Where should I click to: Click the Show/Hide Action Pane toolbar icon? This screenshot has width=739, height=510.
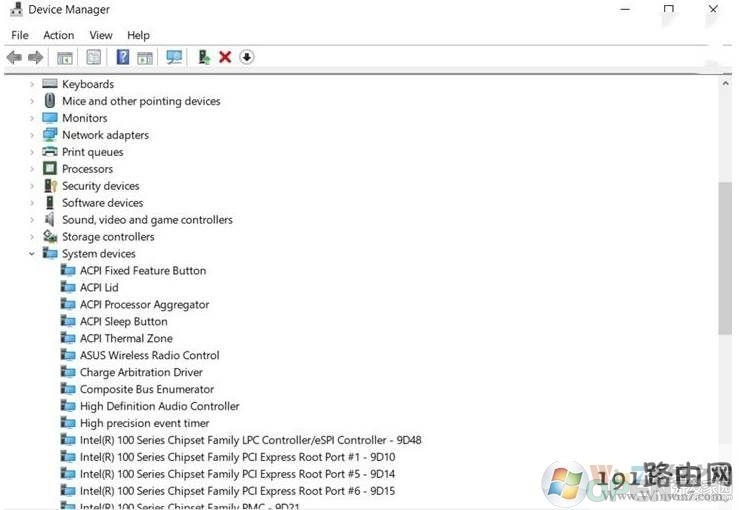145,58
